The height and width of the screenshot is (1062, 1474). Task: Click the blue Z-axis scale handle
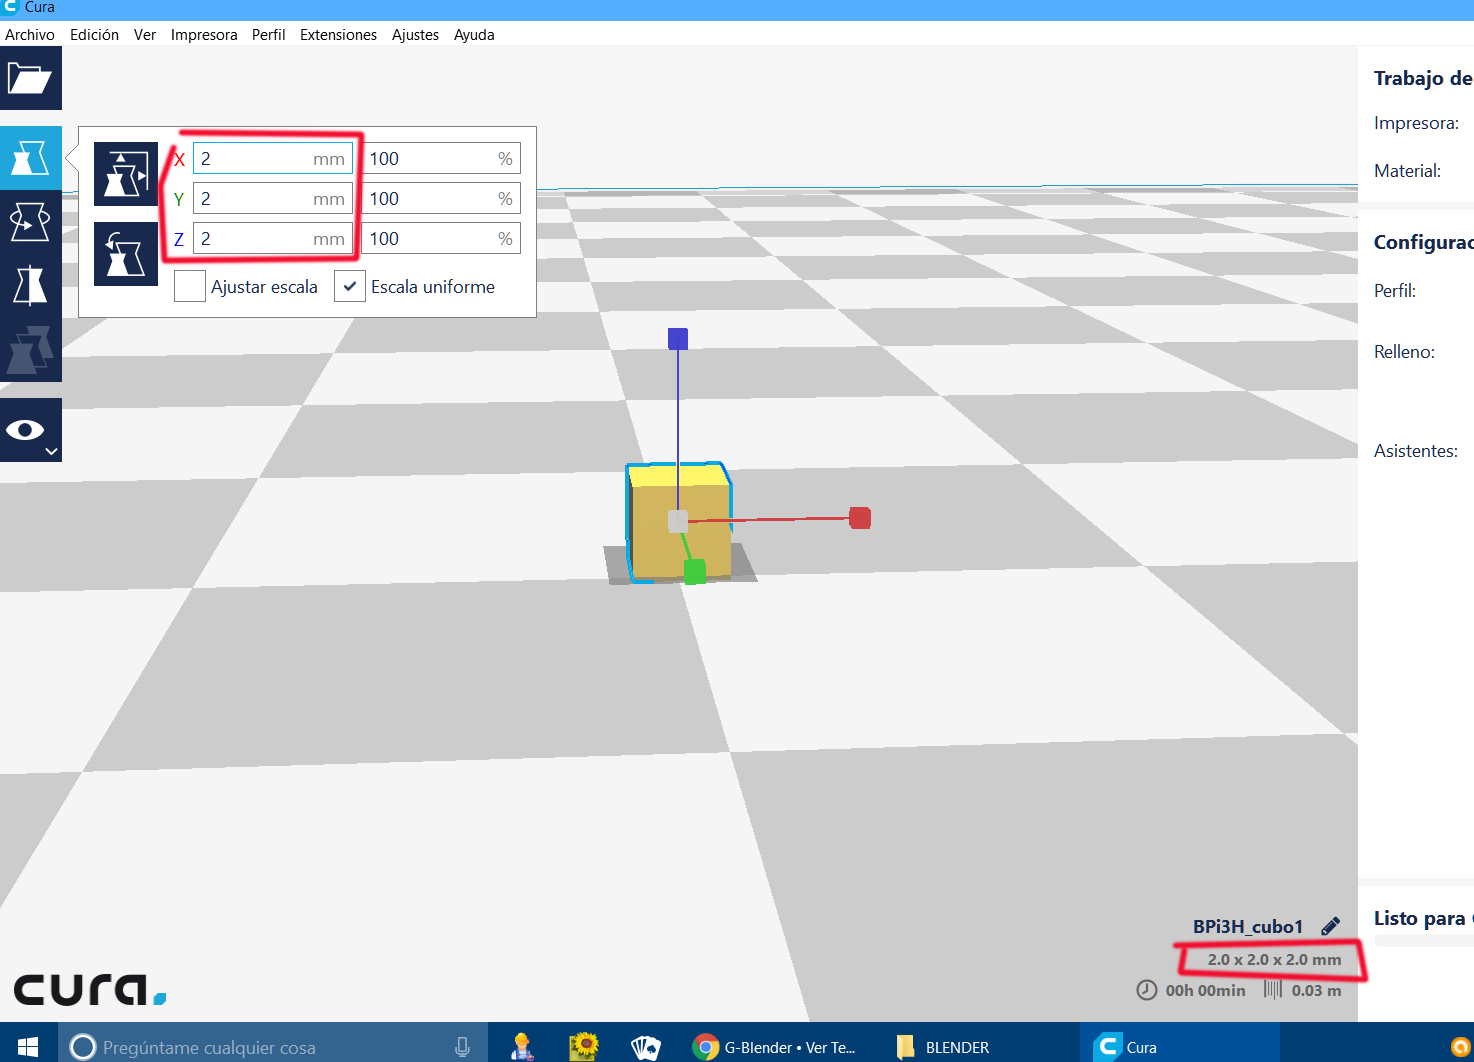pos(678,339)
